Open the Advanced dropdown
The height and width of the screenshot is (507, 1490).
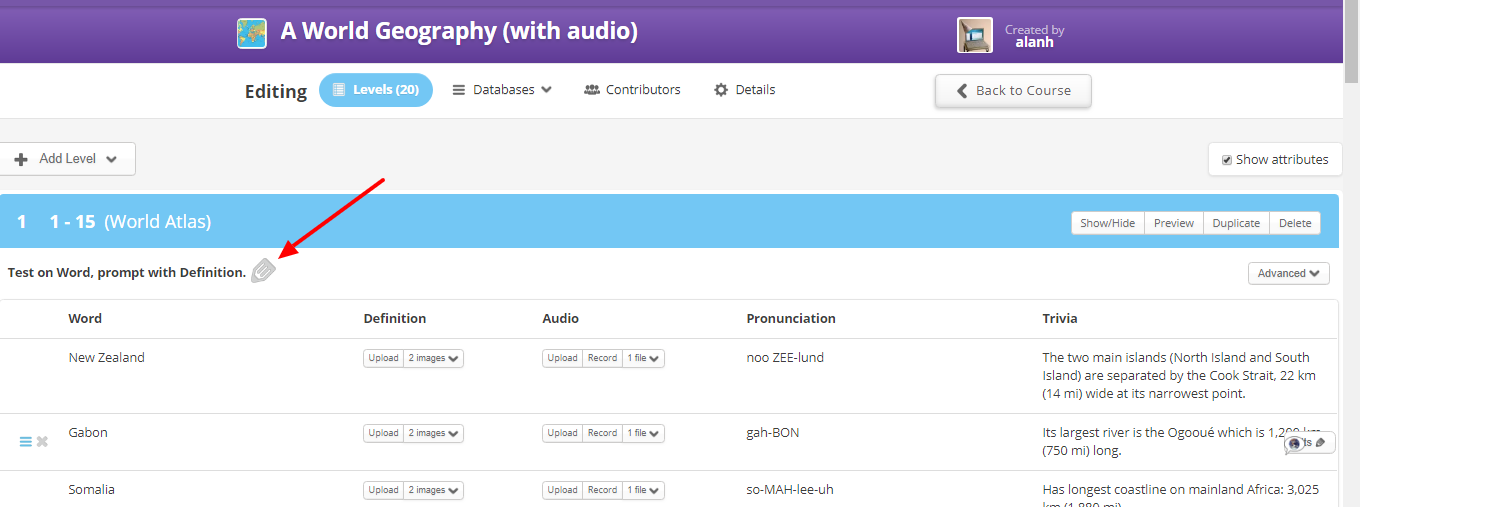click(x=1288, y=273)
